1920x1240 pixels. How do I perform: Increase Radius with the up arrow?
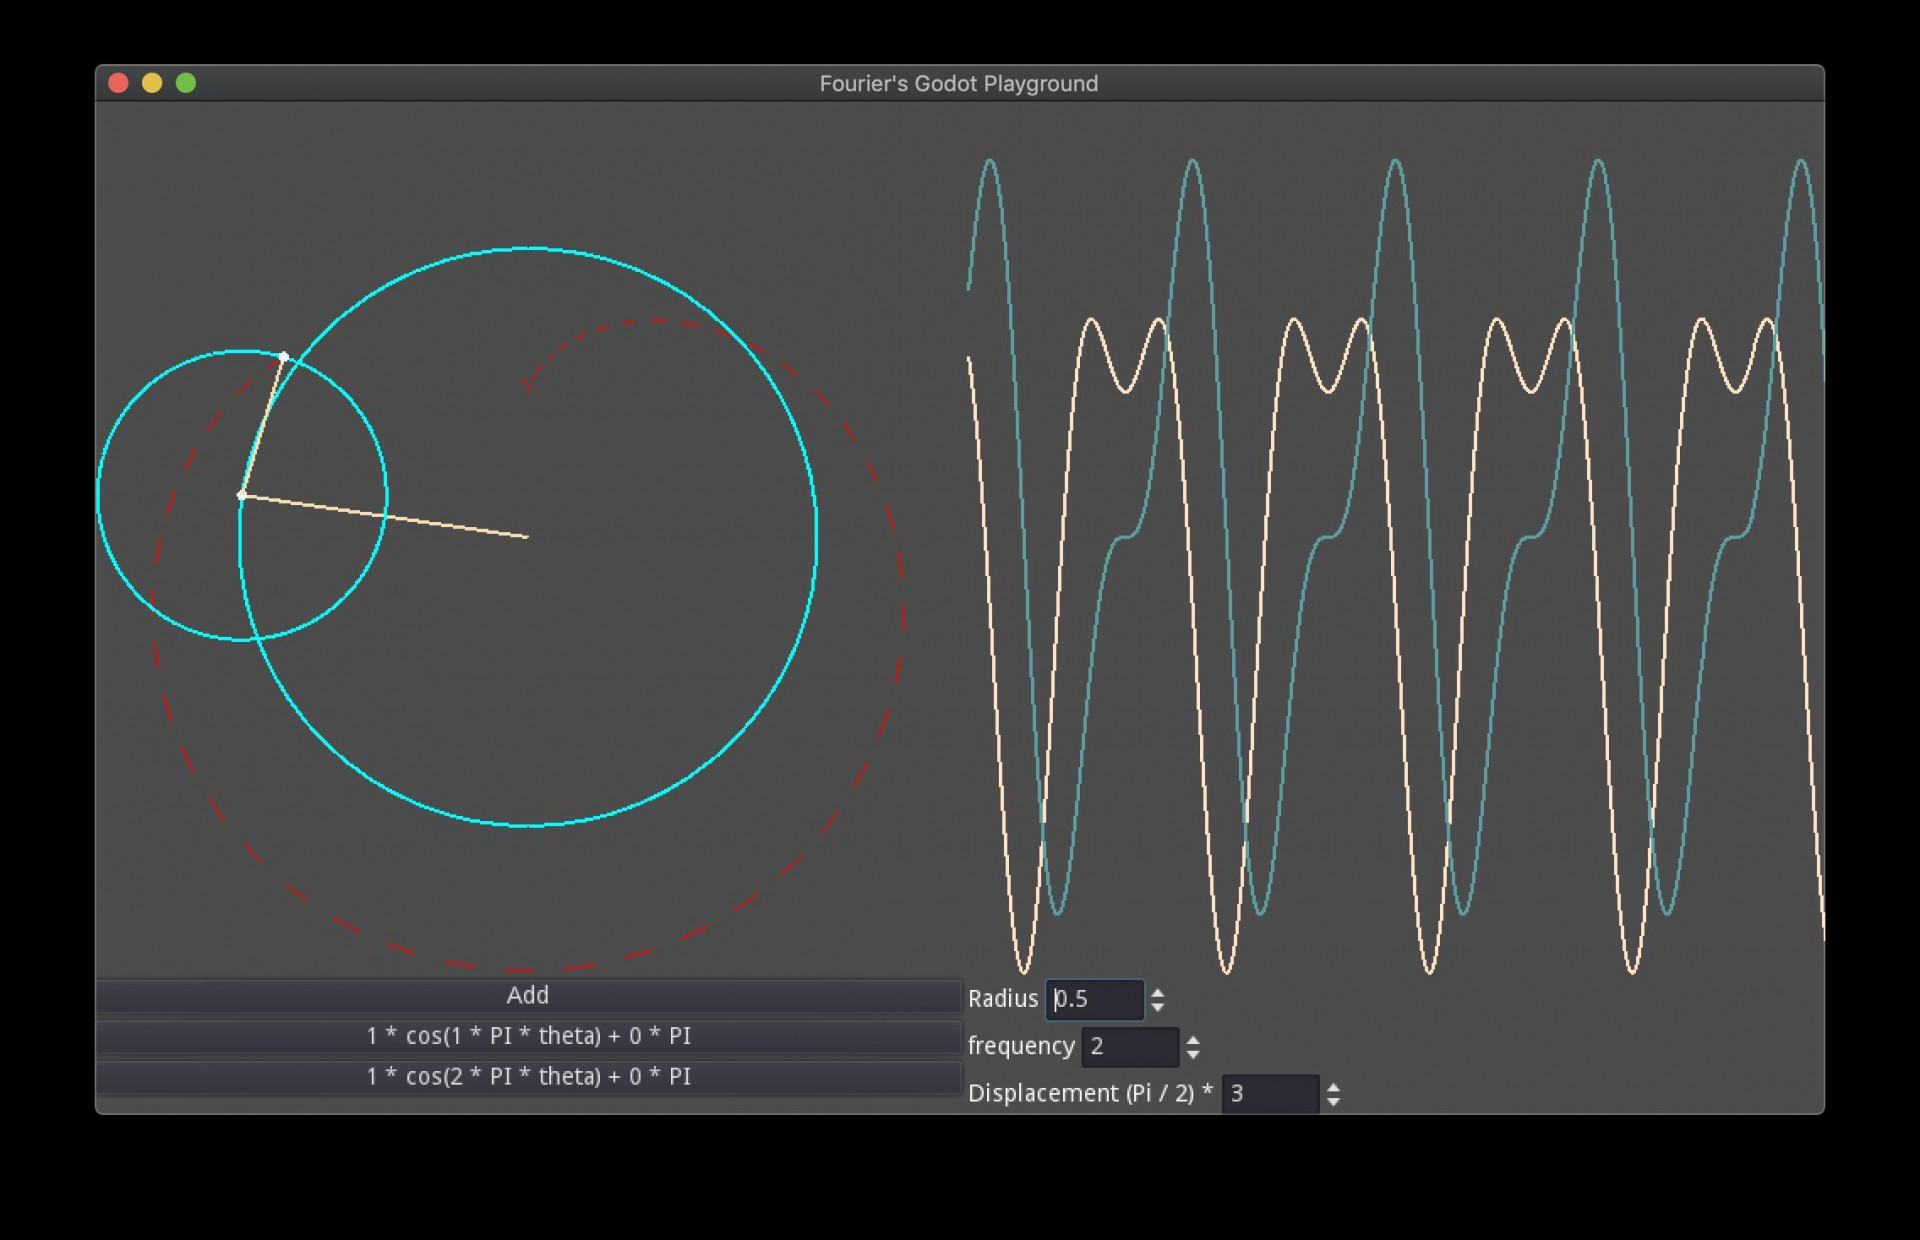coord(1158,993)
